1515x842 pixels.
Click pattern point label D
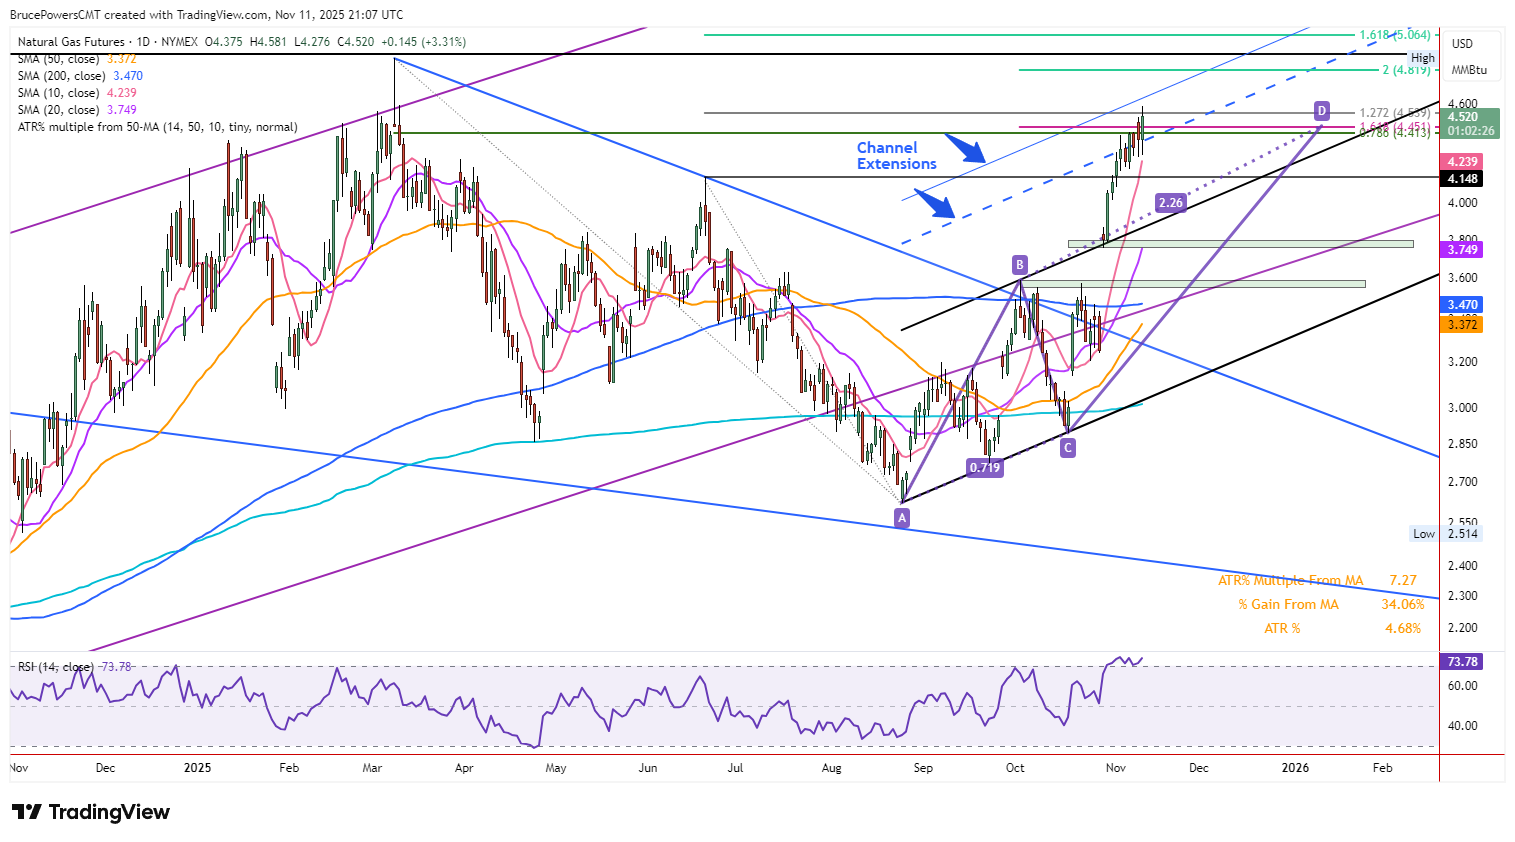point(1322,110)
